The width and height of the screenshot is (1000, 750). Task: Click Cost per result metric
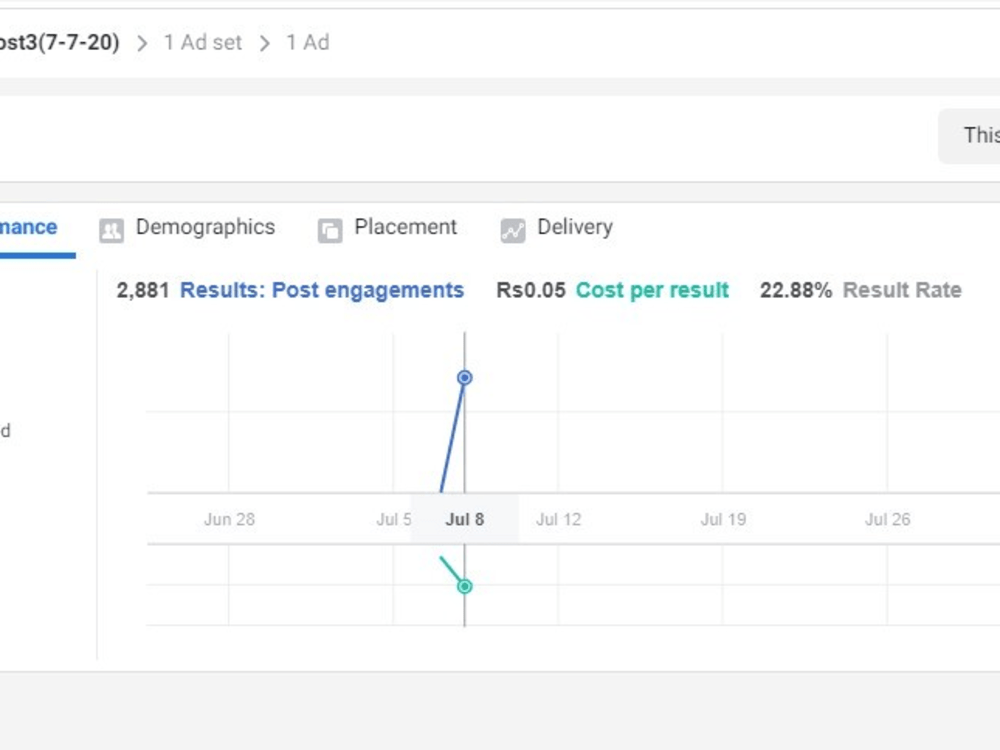coord(652,290)
